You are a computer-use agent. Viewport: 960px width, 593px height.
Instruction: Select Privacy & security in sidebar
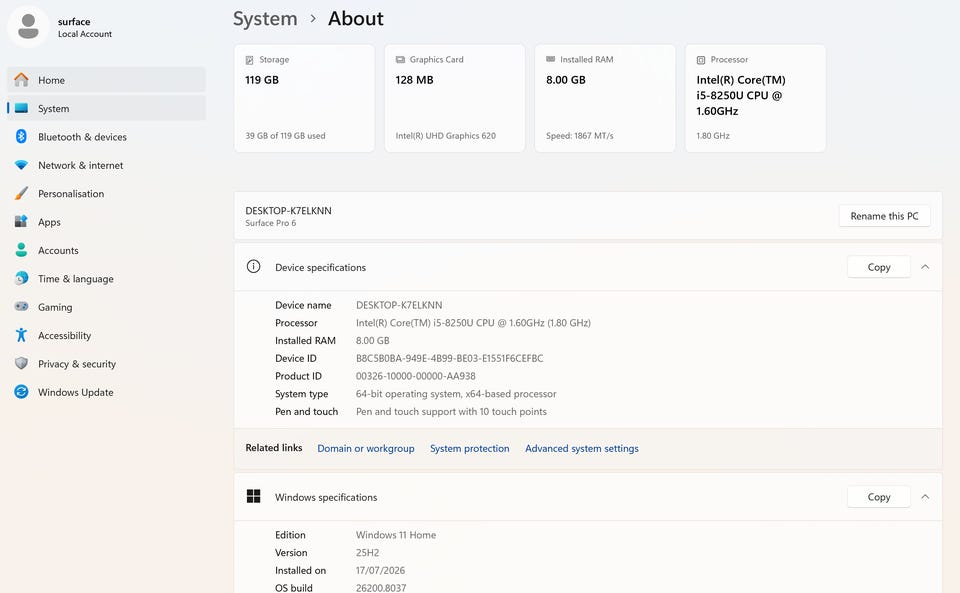(107, 364)
